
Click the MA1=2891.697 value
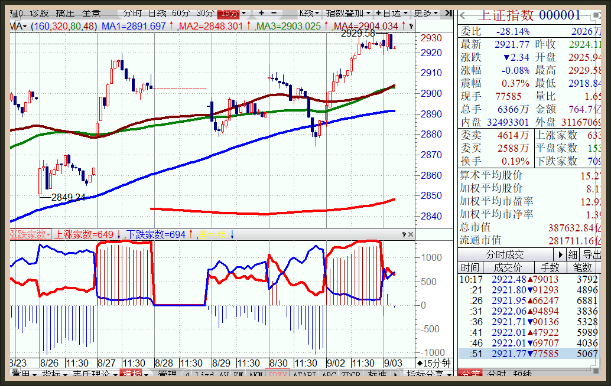[133, 26]
